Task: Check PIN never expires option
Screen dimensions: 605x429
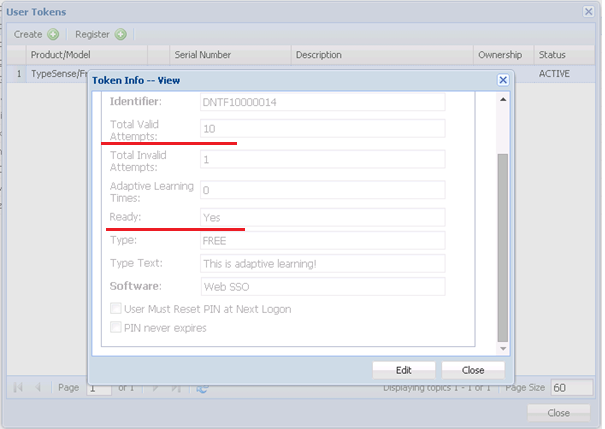Action: pos(117,326)
